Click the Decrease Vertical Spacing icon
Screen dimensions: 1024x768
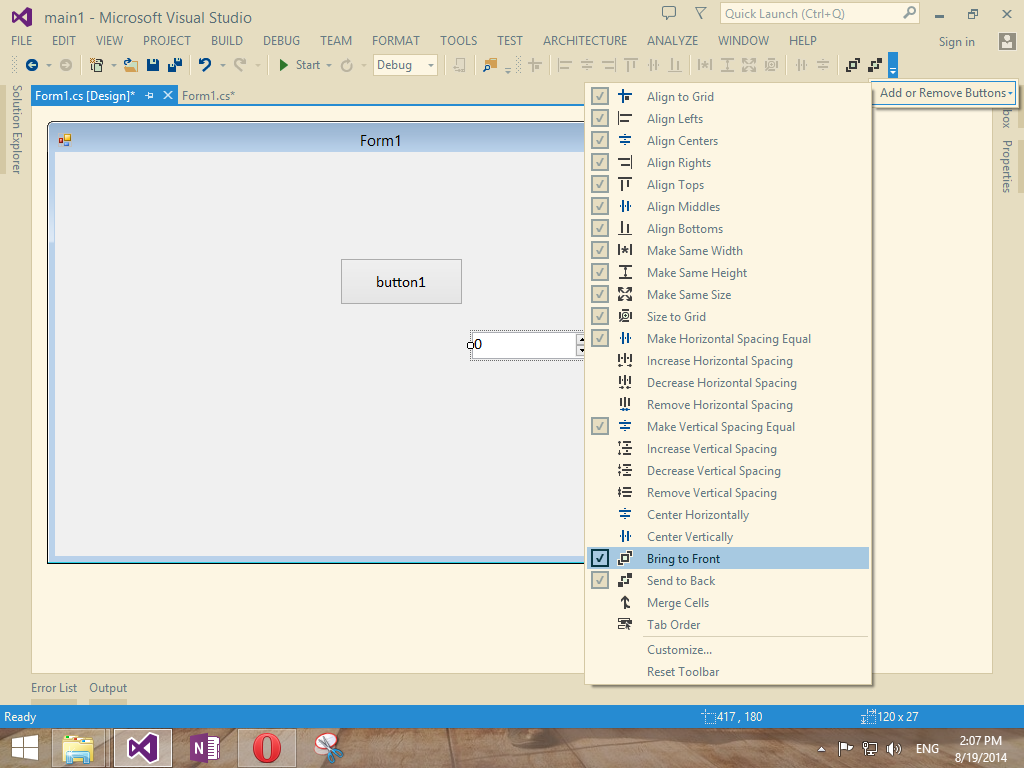click(625, 470)
